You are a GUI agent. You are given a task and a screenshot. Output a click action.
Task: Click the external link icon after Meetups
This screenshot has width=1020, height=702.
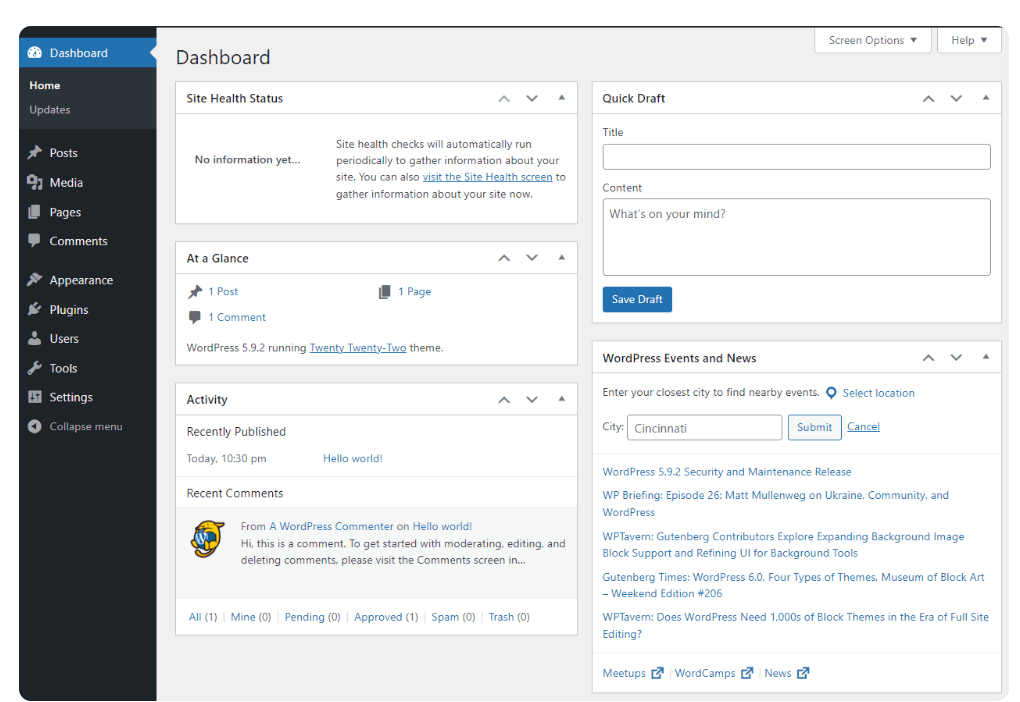[657, 673]
